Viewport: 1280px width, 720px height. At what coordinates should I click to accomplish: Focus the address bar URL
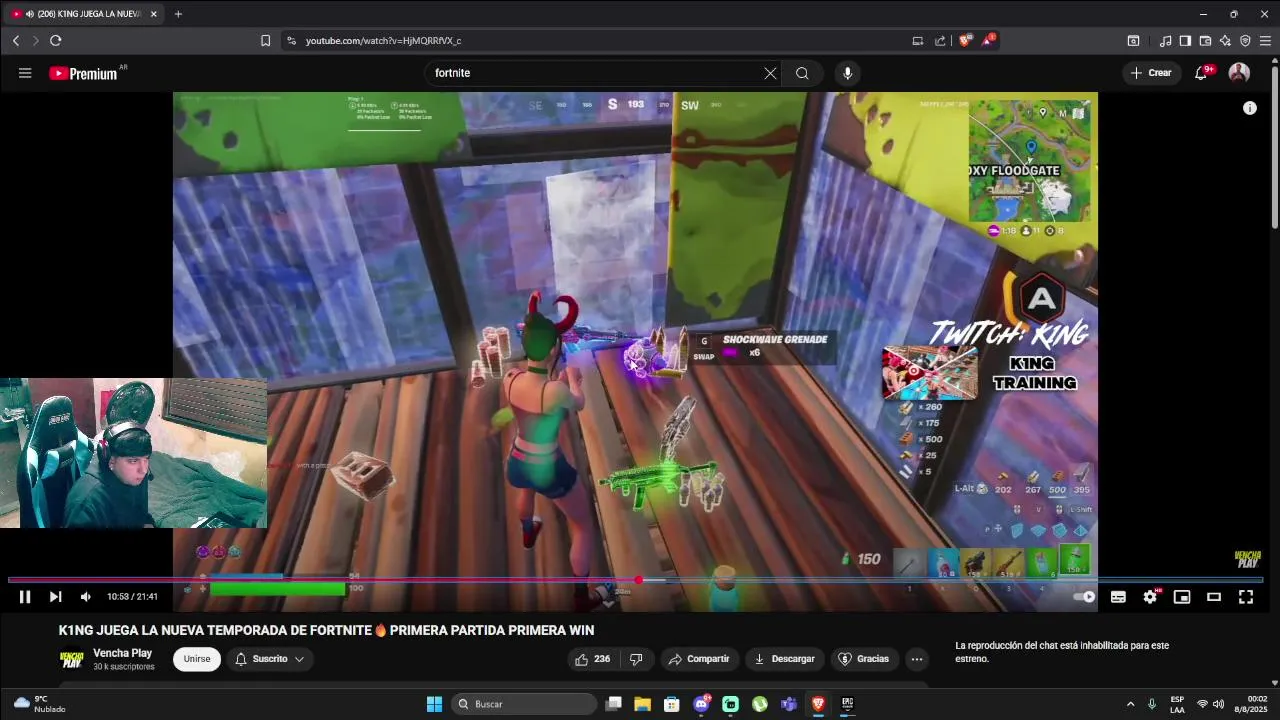(383, 41)
